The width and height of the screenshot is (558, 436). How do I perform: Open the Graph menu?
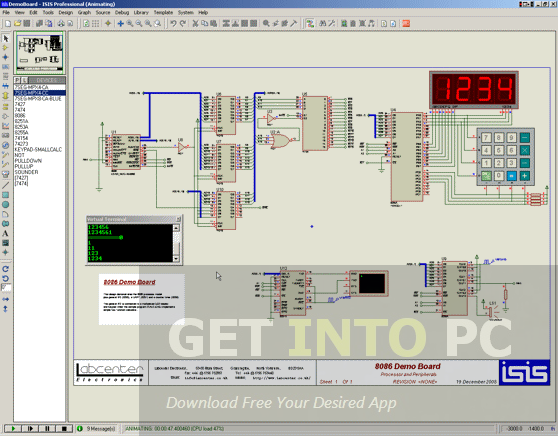click(84, 12)
